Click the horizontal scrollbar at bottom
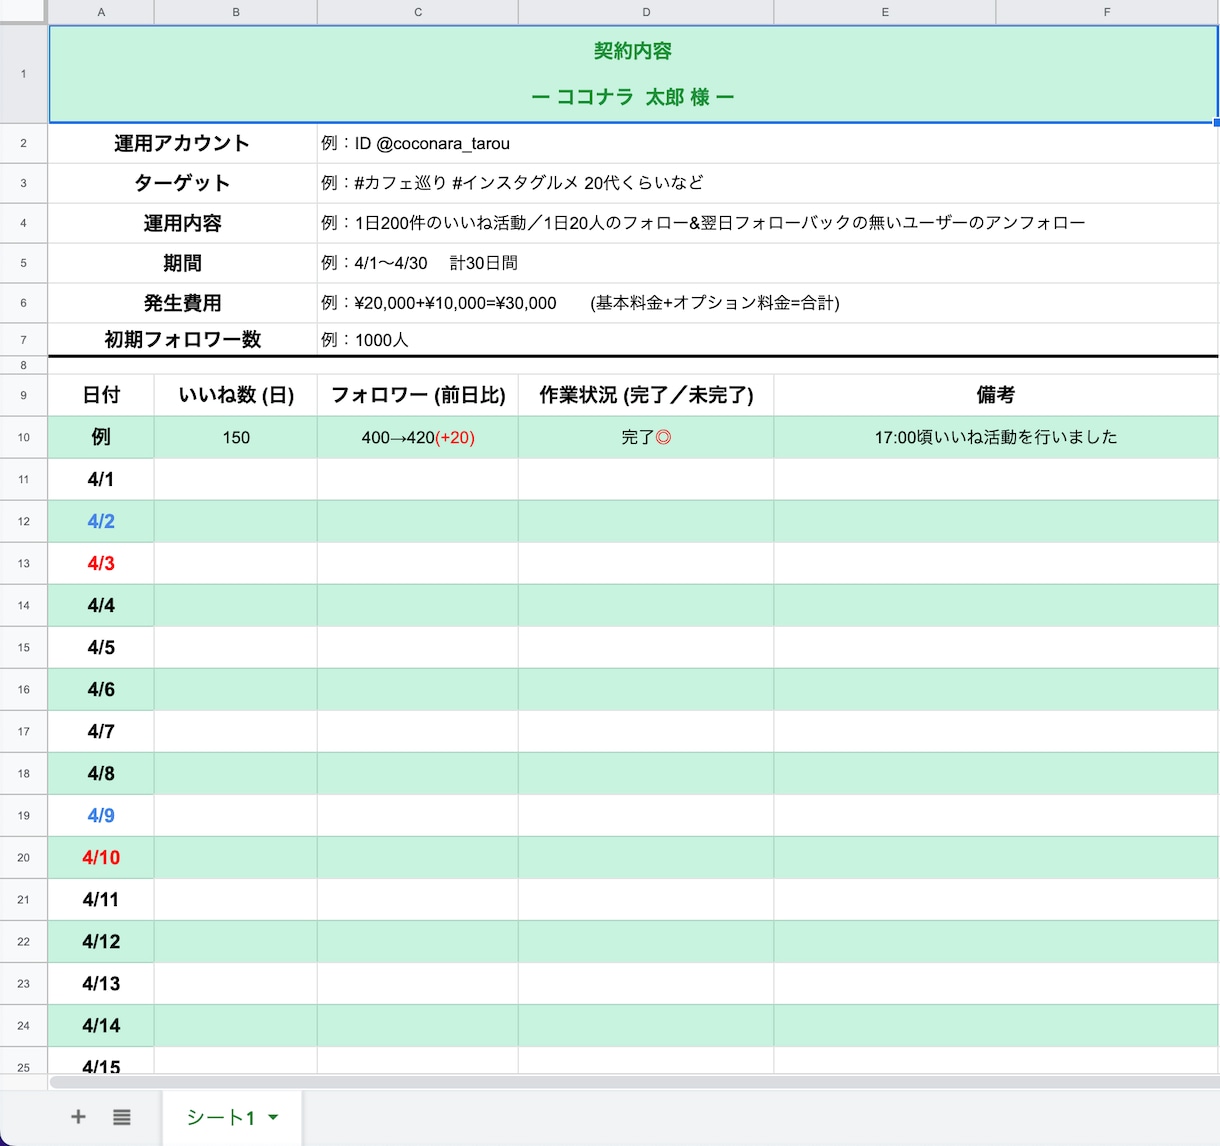1220x1146 pixels. click(634, 1082)
